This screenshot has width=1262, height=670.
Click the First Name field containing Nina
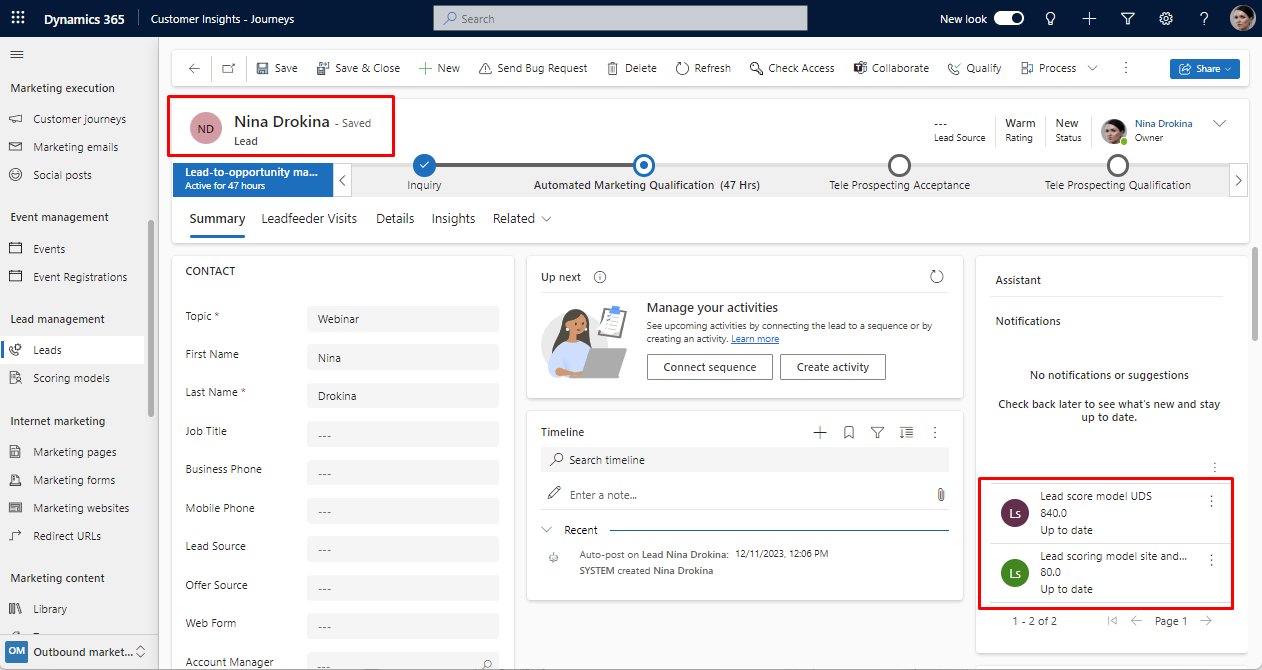pyautogui.click(x=402, y=358)
